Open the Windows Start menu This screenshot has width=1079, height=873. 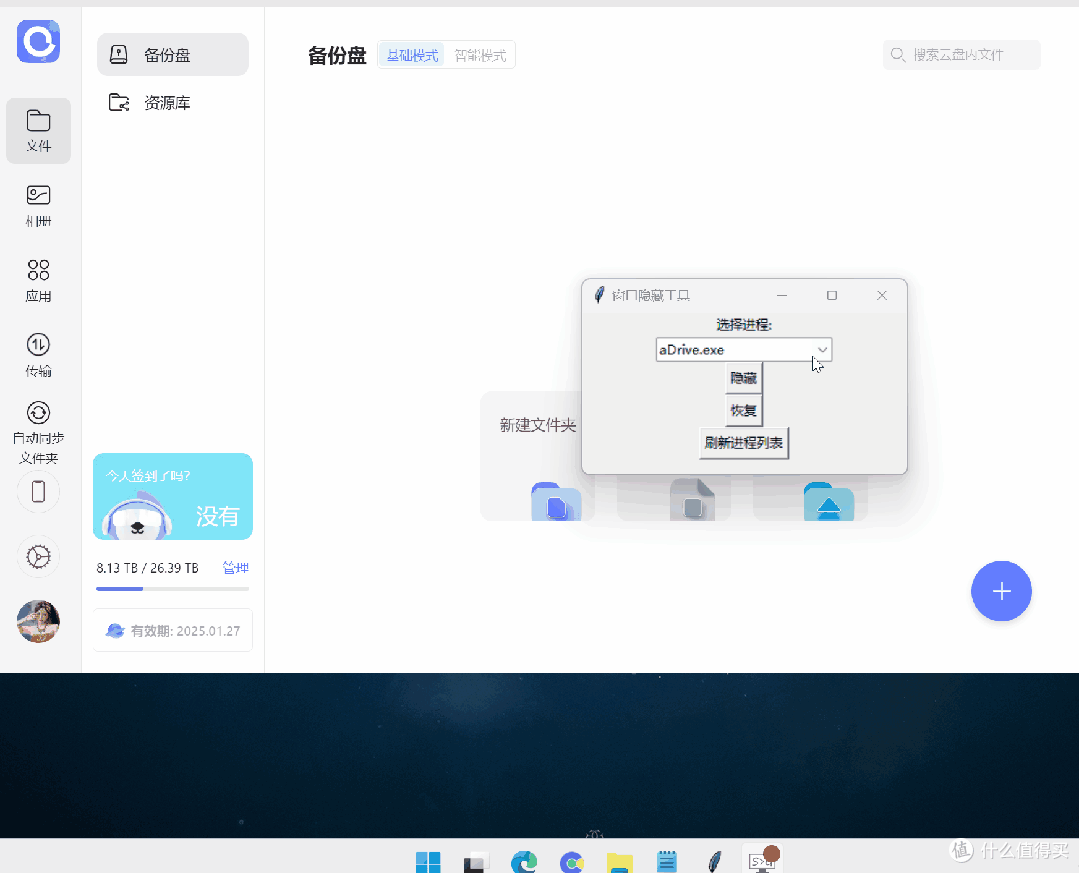coord(428,861)
